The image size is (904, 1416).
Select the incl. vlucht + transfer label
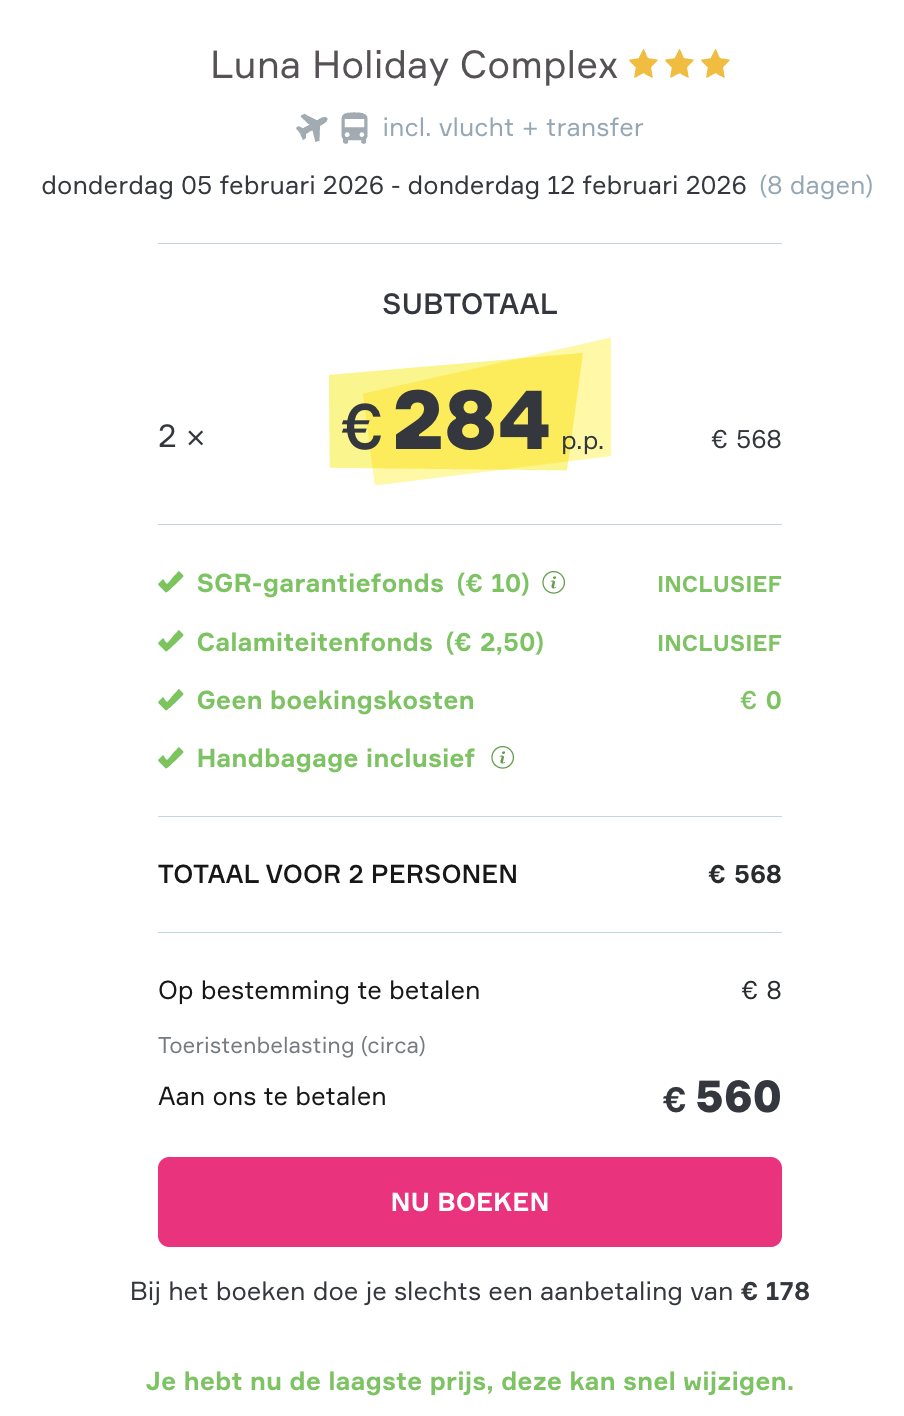[512, 127]
